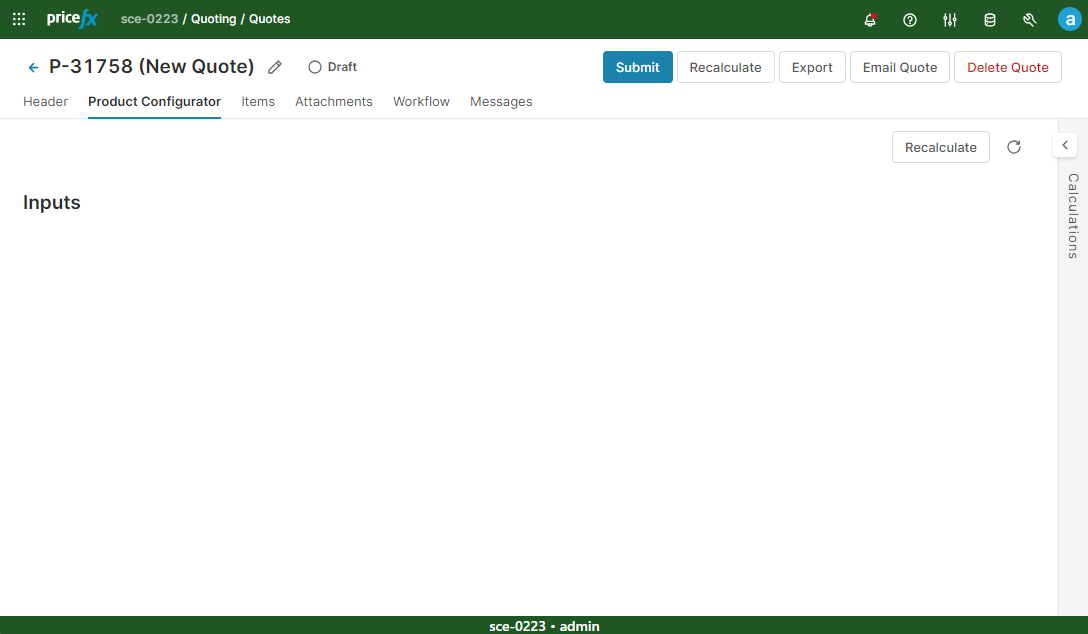Expand the Calculations side panel chevron
The height and width of the screenshot is (634, 1088).
pos(1065,145)
